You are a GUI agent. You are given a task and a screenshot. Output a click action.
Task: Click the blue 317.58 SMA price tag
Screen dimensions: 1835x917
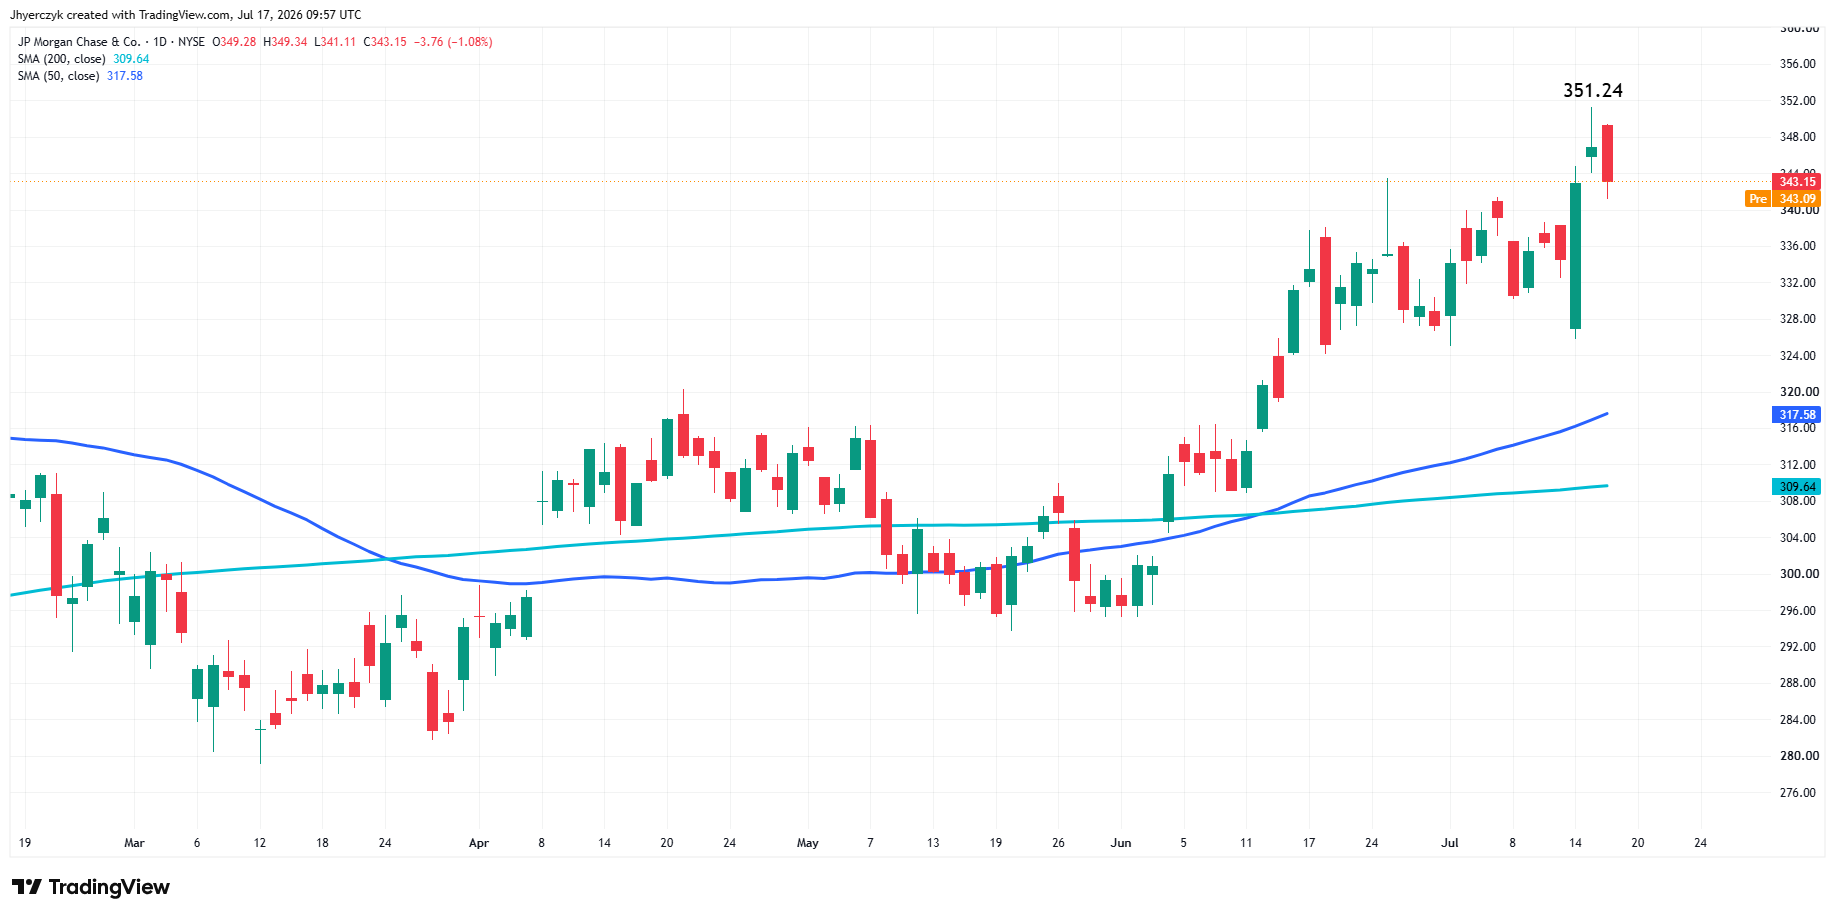(x=1797, y=414)
